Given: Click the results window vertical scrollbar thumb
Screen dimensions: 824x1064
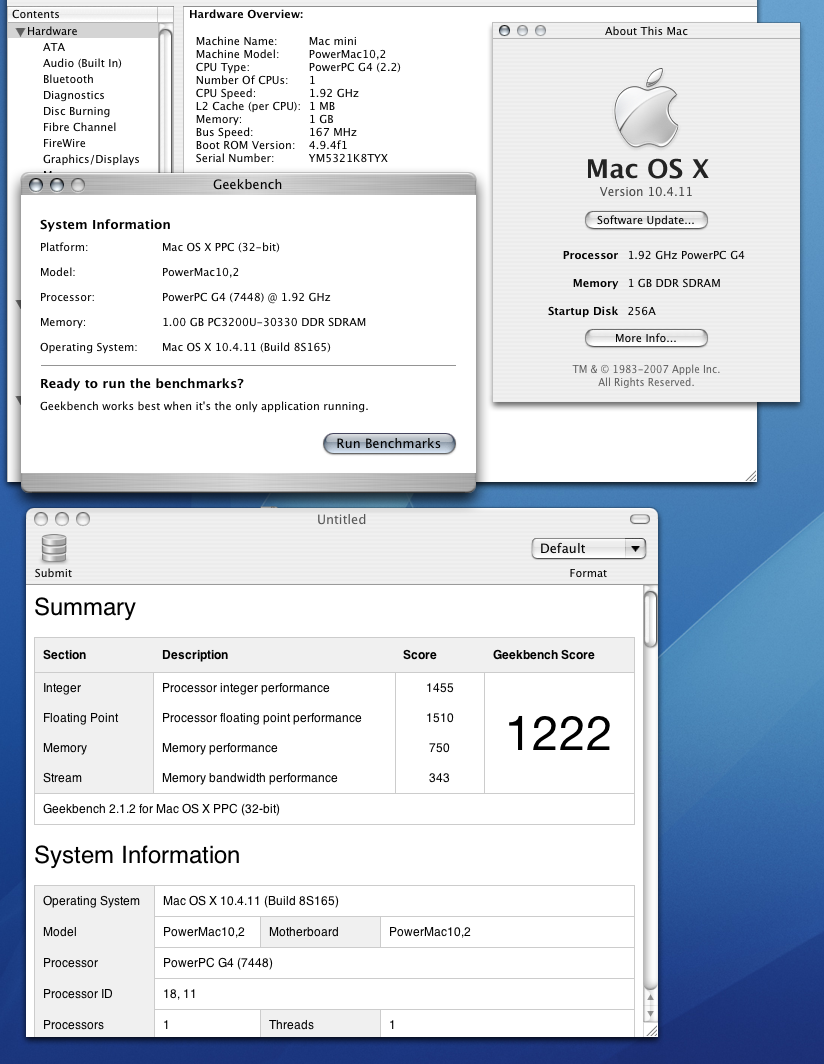Looking at the screenshot, I should [x=650, y=619].
